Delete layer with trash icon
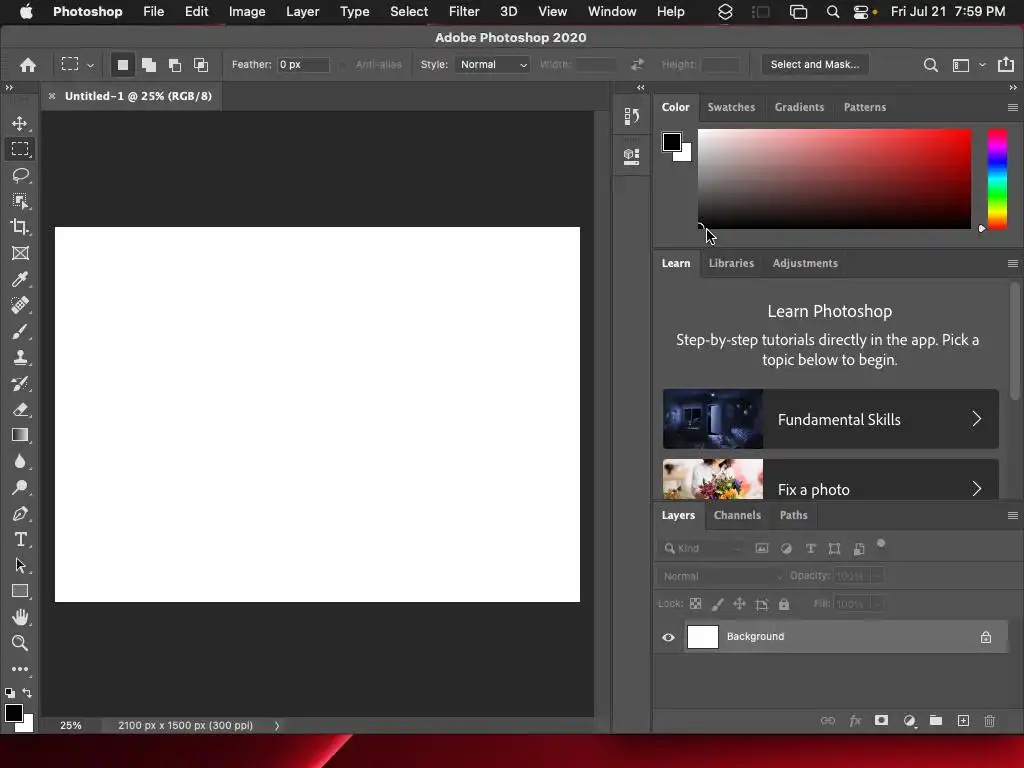Viewport: 1024px width, 768px height. click(x=989, y=720)
